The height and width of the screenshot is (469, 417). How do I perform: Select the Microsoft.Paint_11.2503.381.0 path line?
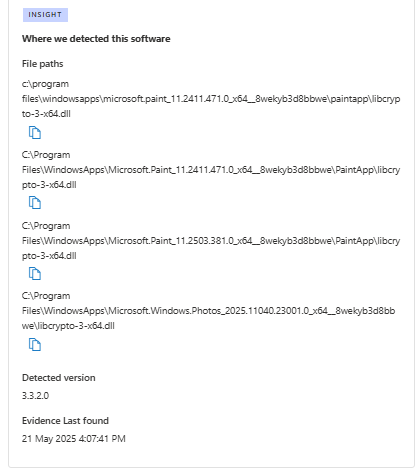pos(211,241)
